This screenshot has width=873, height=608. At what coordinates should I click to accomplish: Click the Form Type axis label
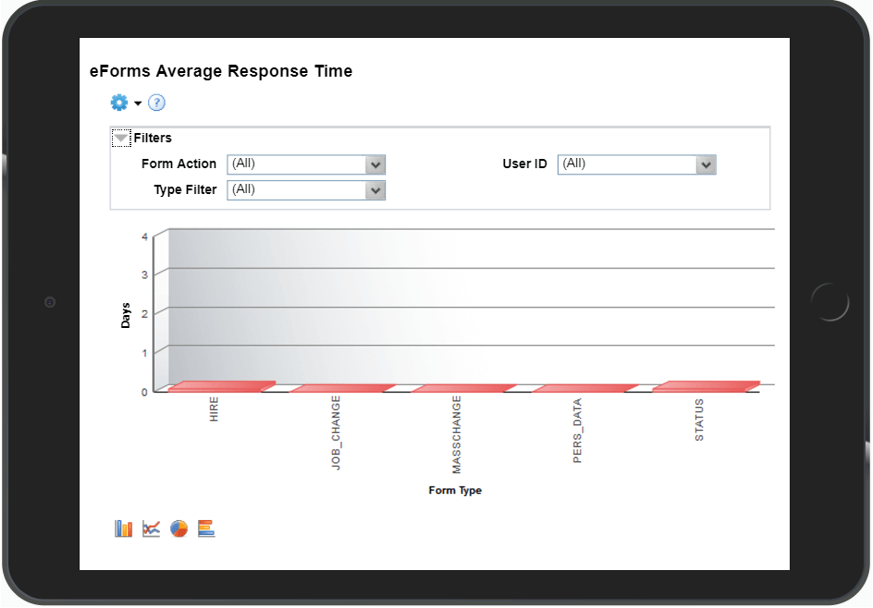pos(455,490)
